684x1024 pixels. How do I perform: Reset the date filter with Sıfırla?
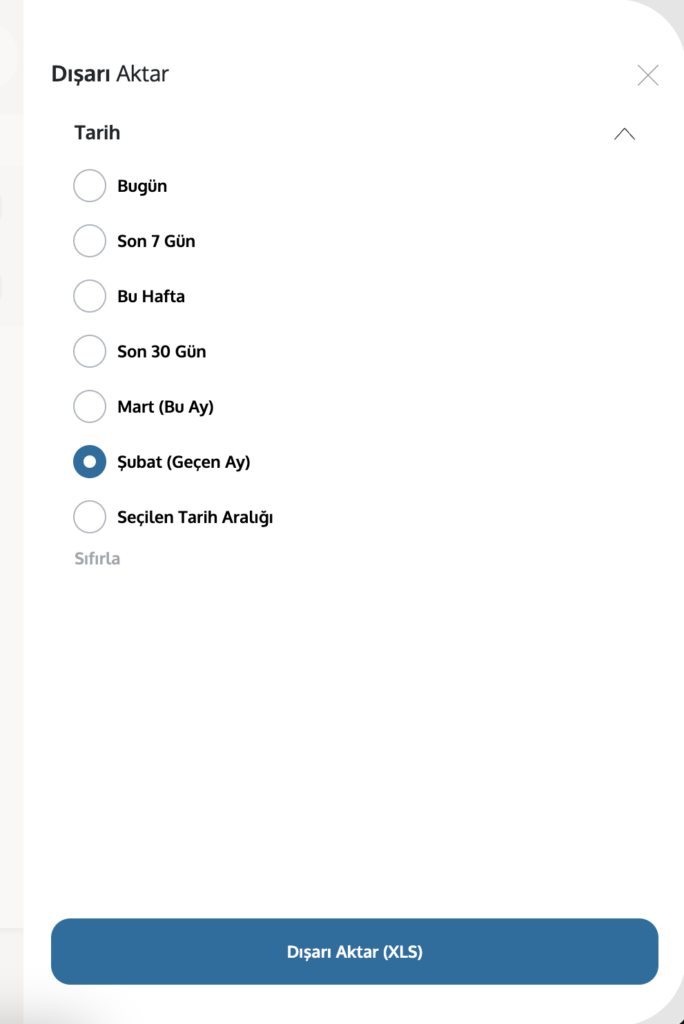click(x=97, y=559)
